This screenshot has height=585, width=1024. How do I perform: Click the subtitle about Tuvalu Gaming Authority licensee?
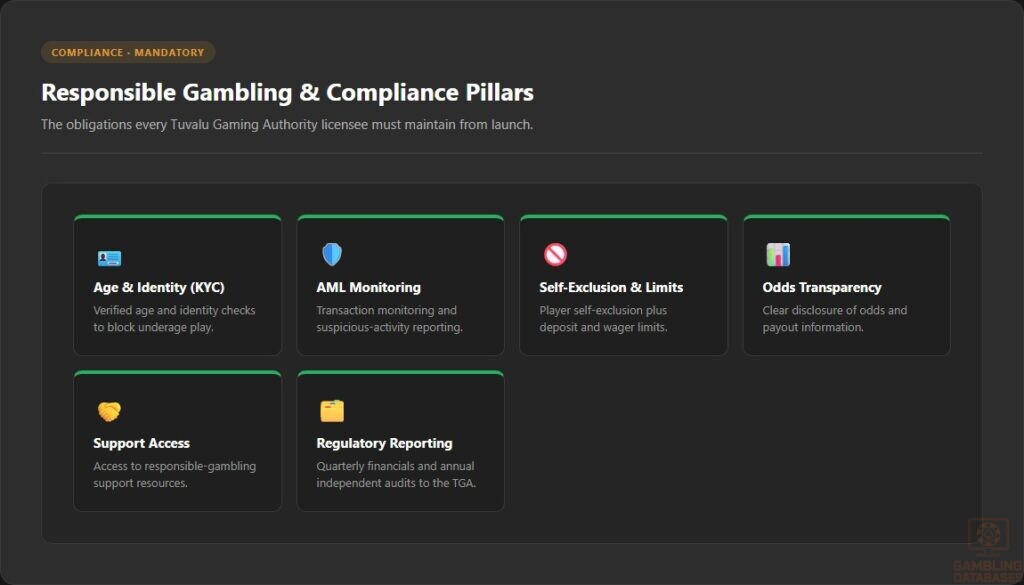click(287, 124)
